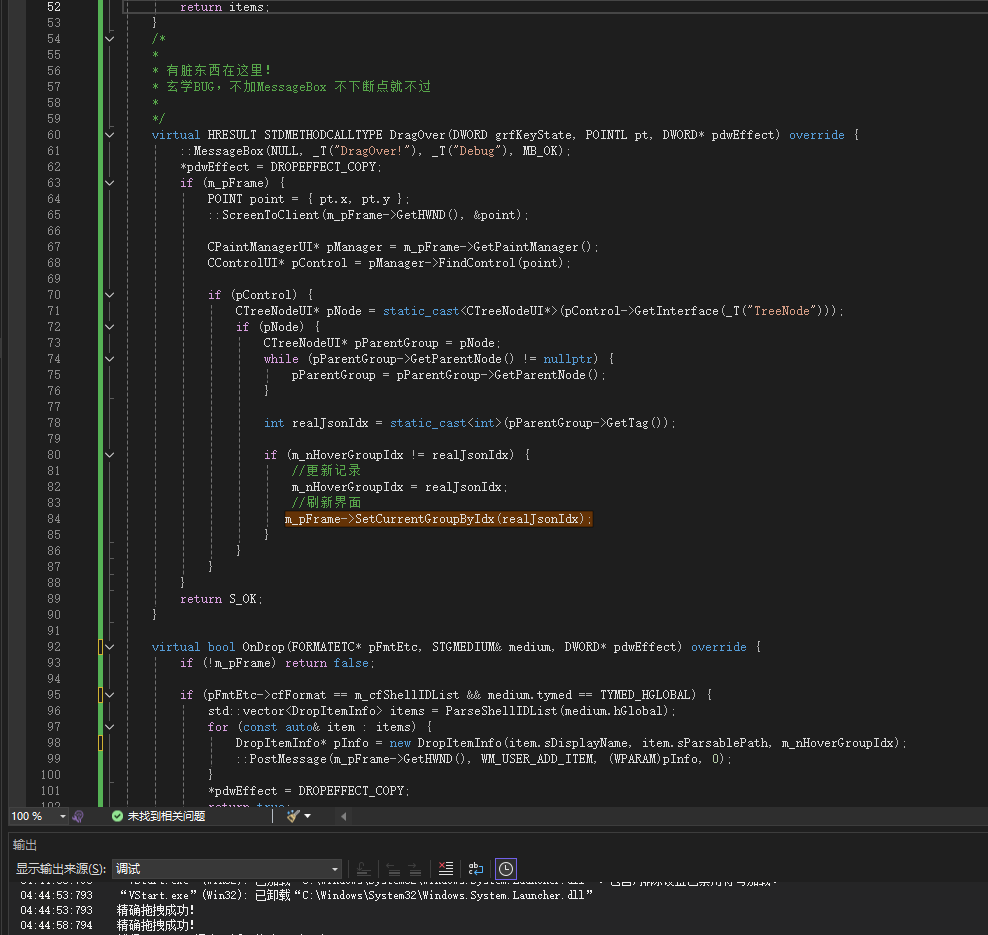Click the realJsonIdx declaration on line 78
988x935 pixels.
[469, 423]
